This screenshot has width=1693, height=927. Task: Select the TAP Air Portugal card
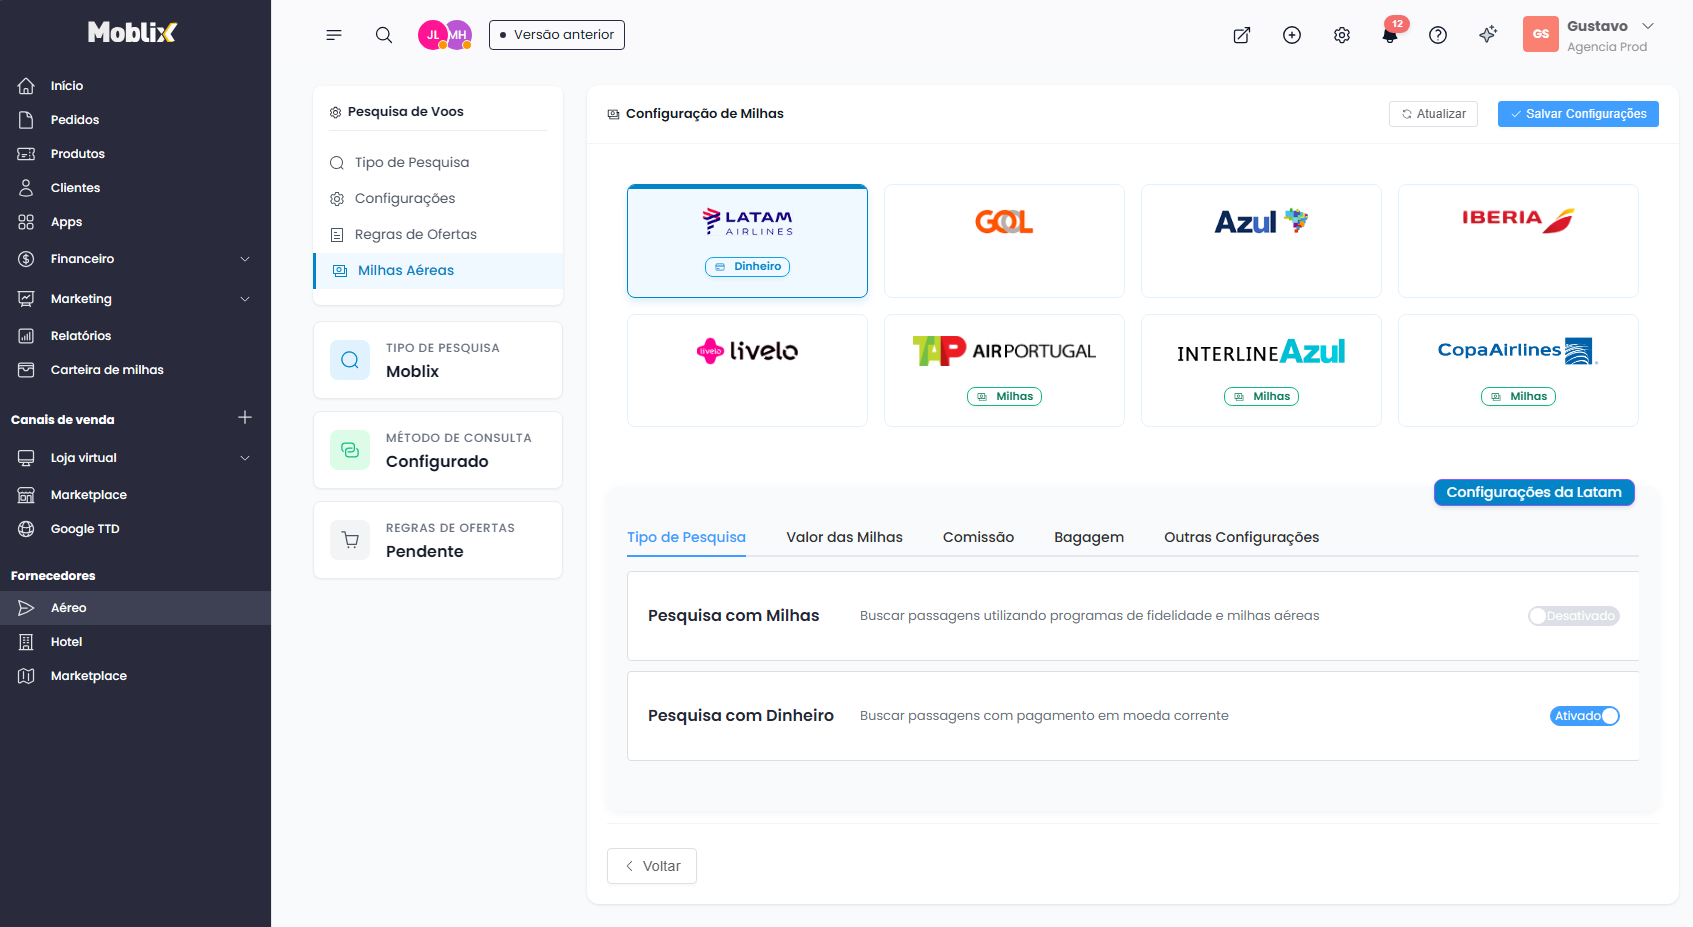pos(1004,371)
